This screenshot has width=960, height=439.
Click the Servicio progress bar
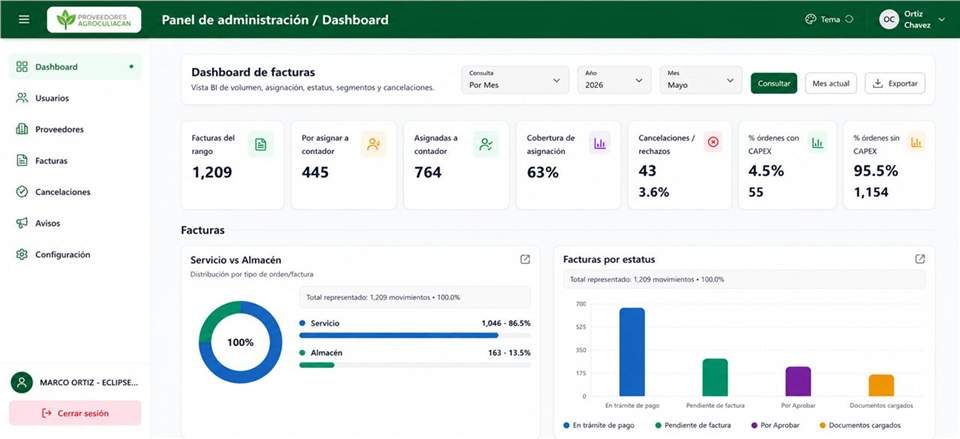(414, 336)
